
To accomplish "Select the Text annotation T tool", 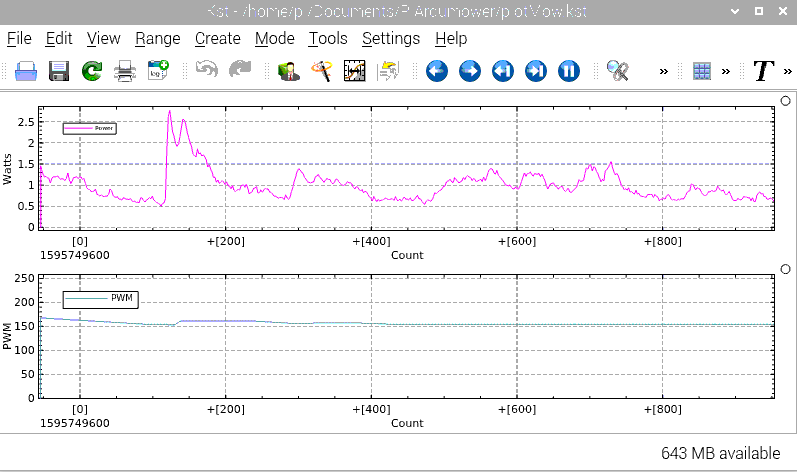I will point(763,71).
